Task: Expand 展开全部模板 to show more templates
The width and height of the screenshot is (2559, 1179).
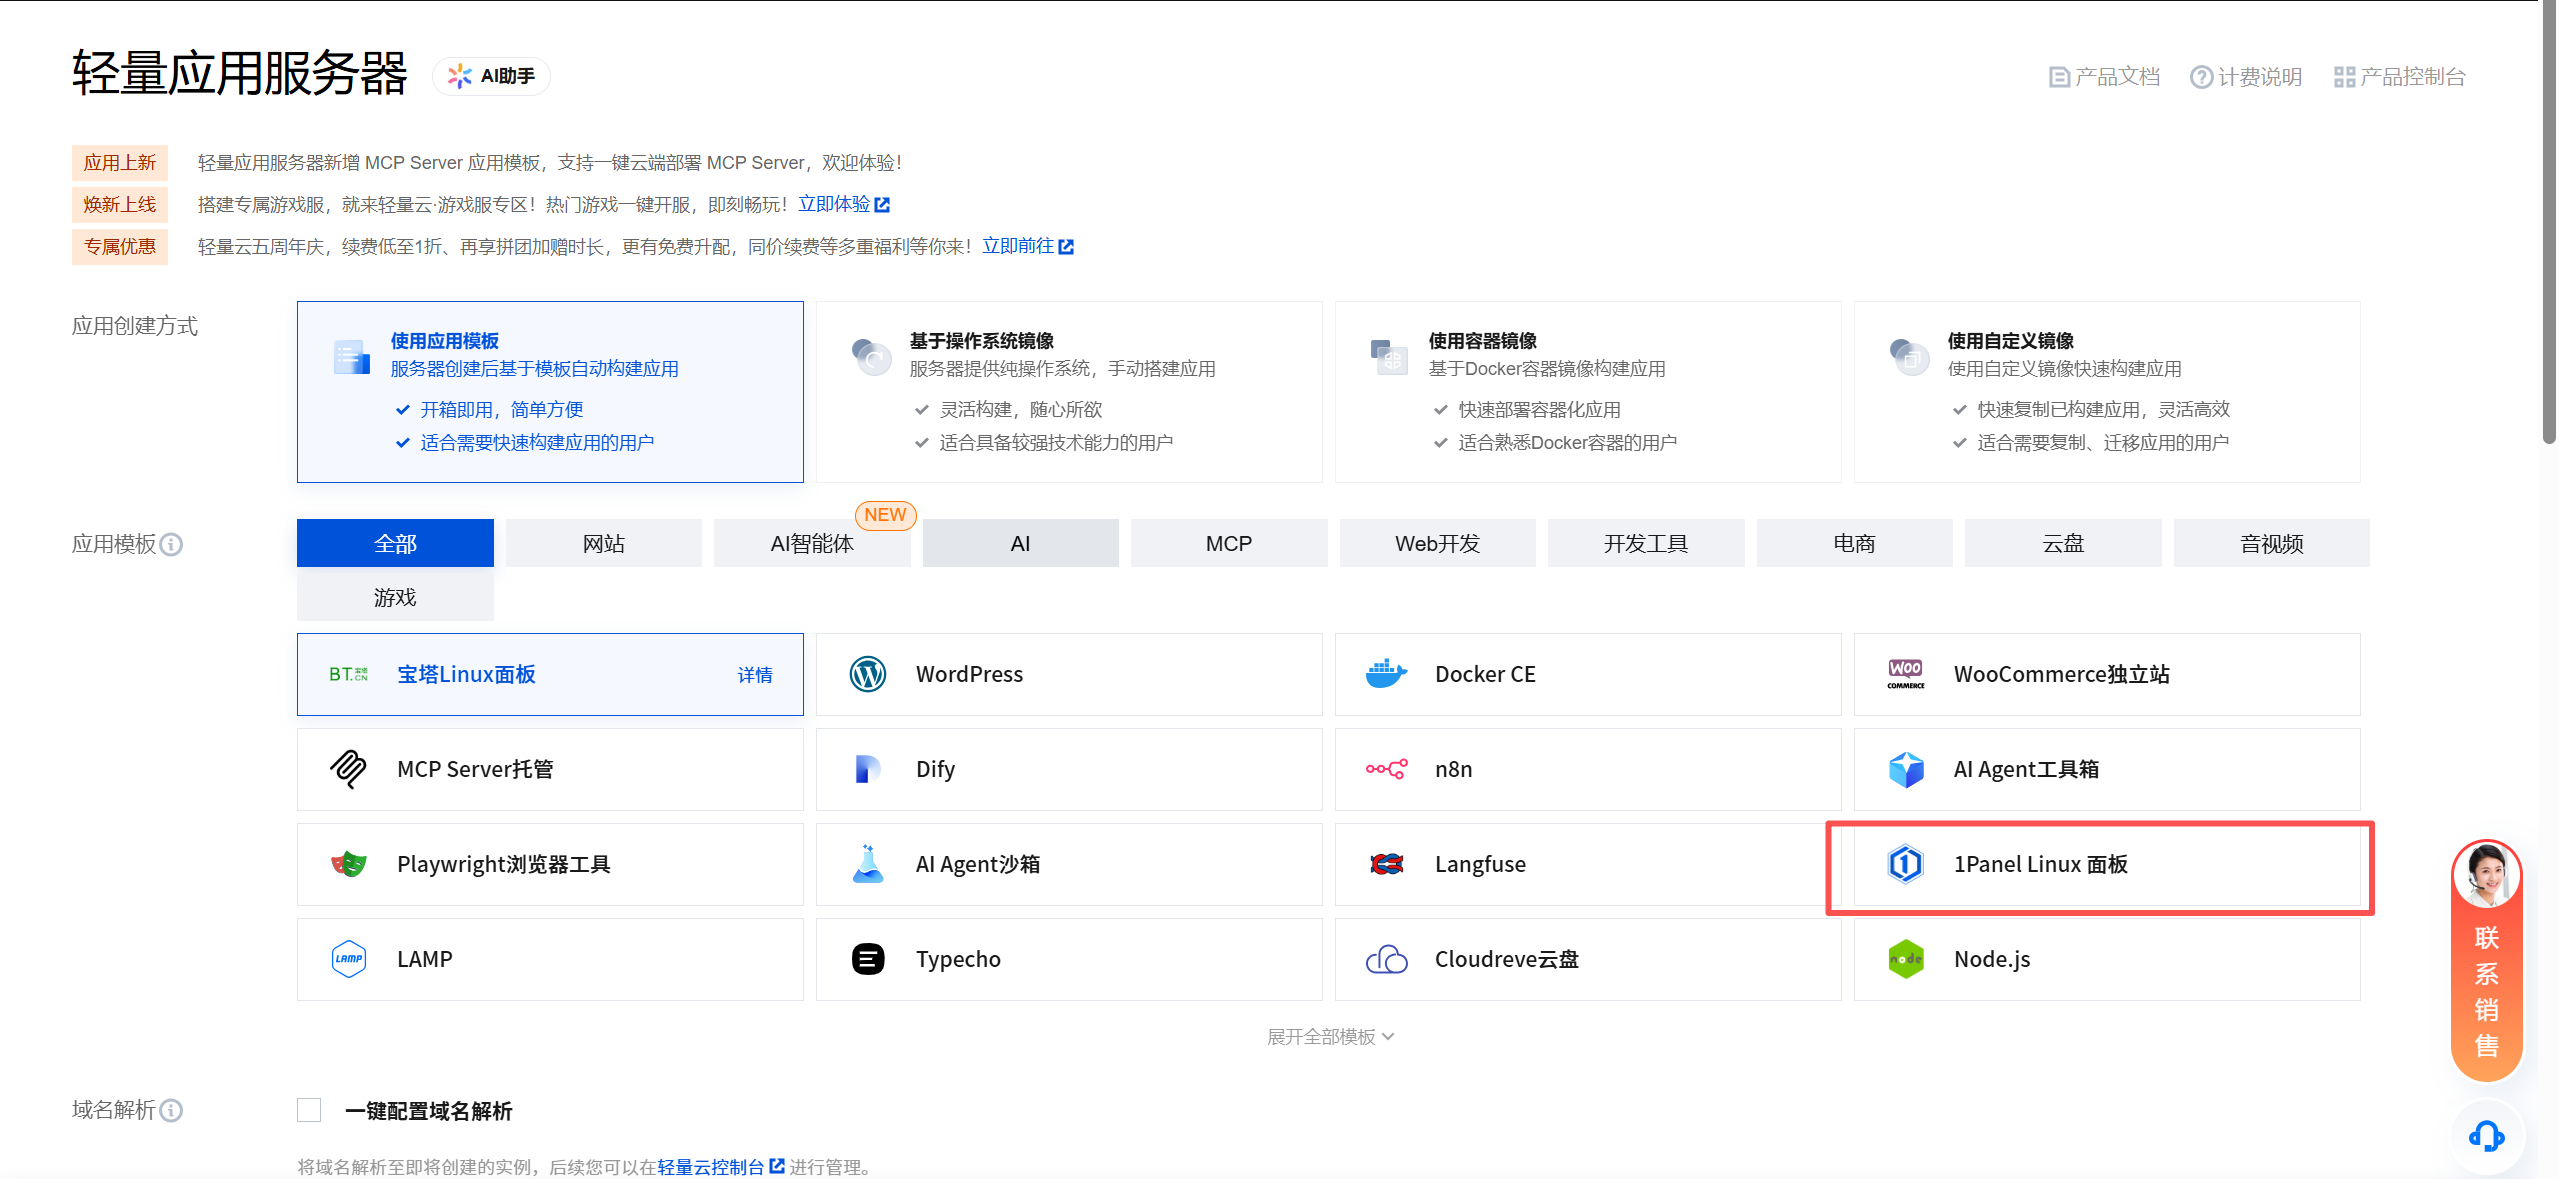Action: pyautogui.click(x=1330, y=1036)
